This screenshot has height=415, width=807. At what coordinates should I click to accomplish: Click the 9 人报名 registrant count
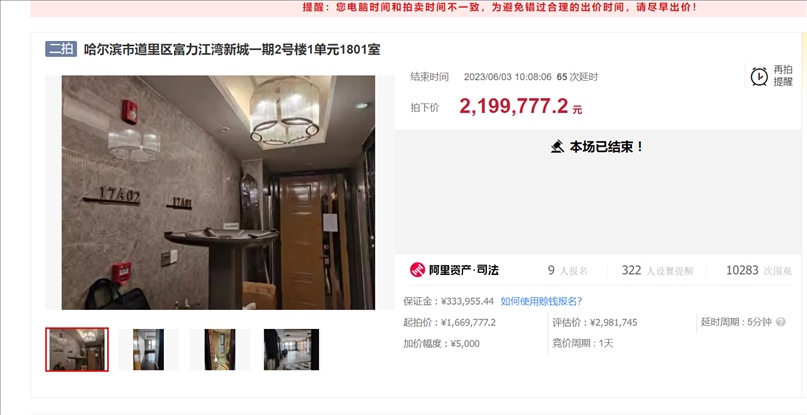(568, 270)
